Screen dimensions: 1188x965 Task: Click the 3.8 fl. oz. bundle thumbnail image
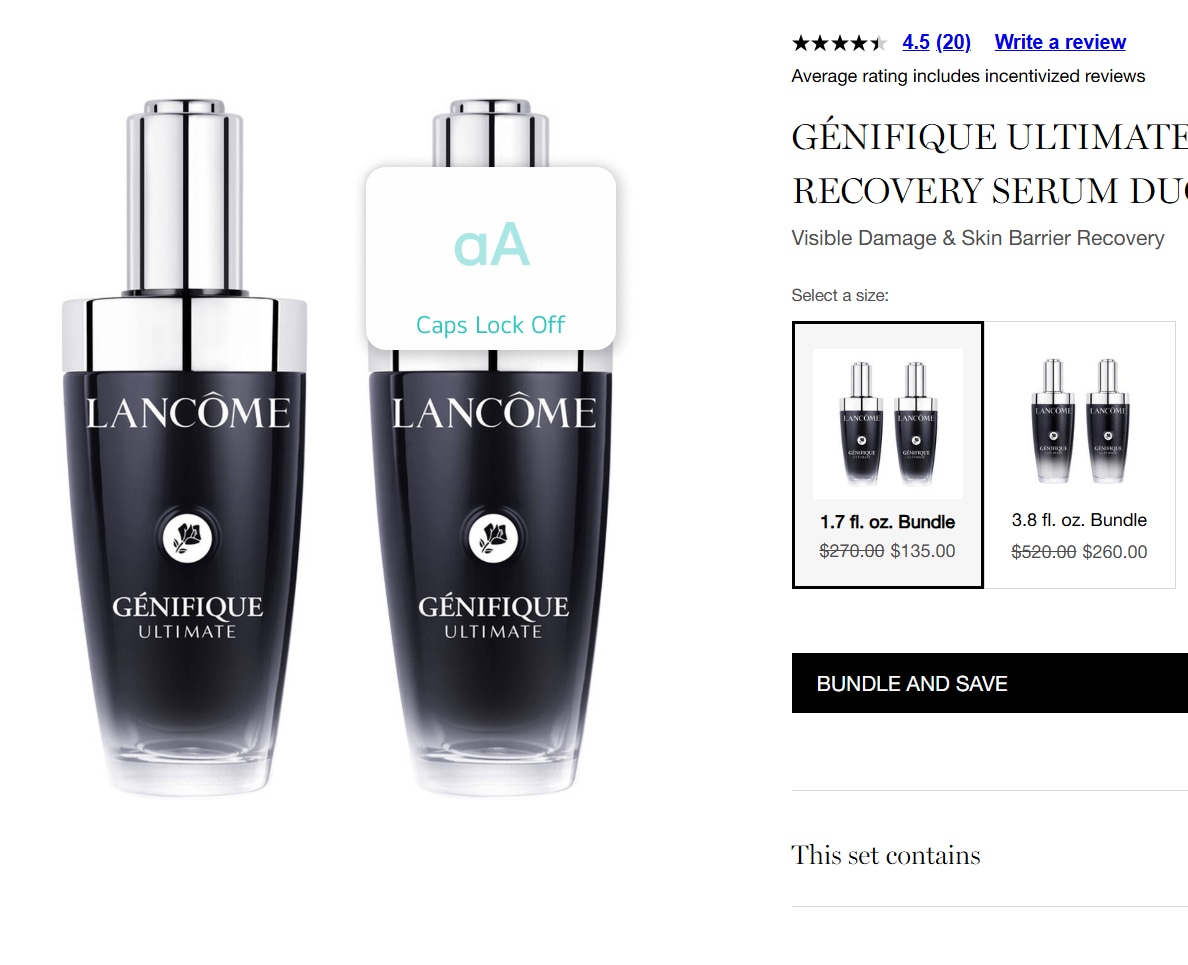[1080, 422]
